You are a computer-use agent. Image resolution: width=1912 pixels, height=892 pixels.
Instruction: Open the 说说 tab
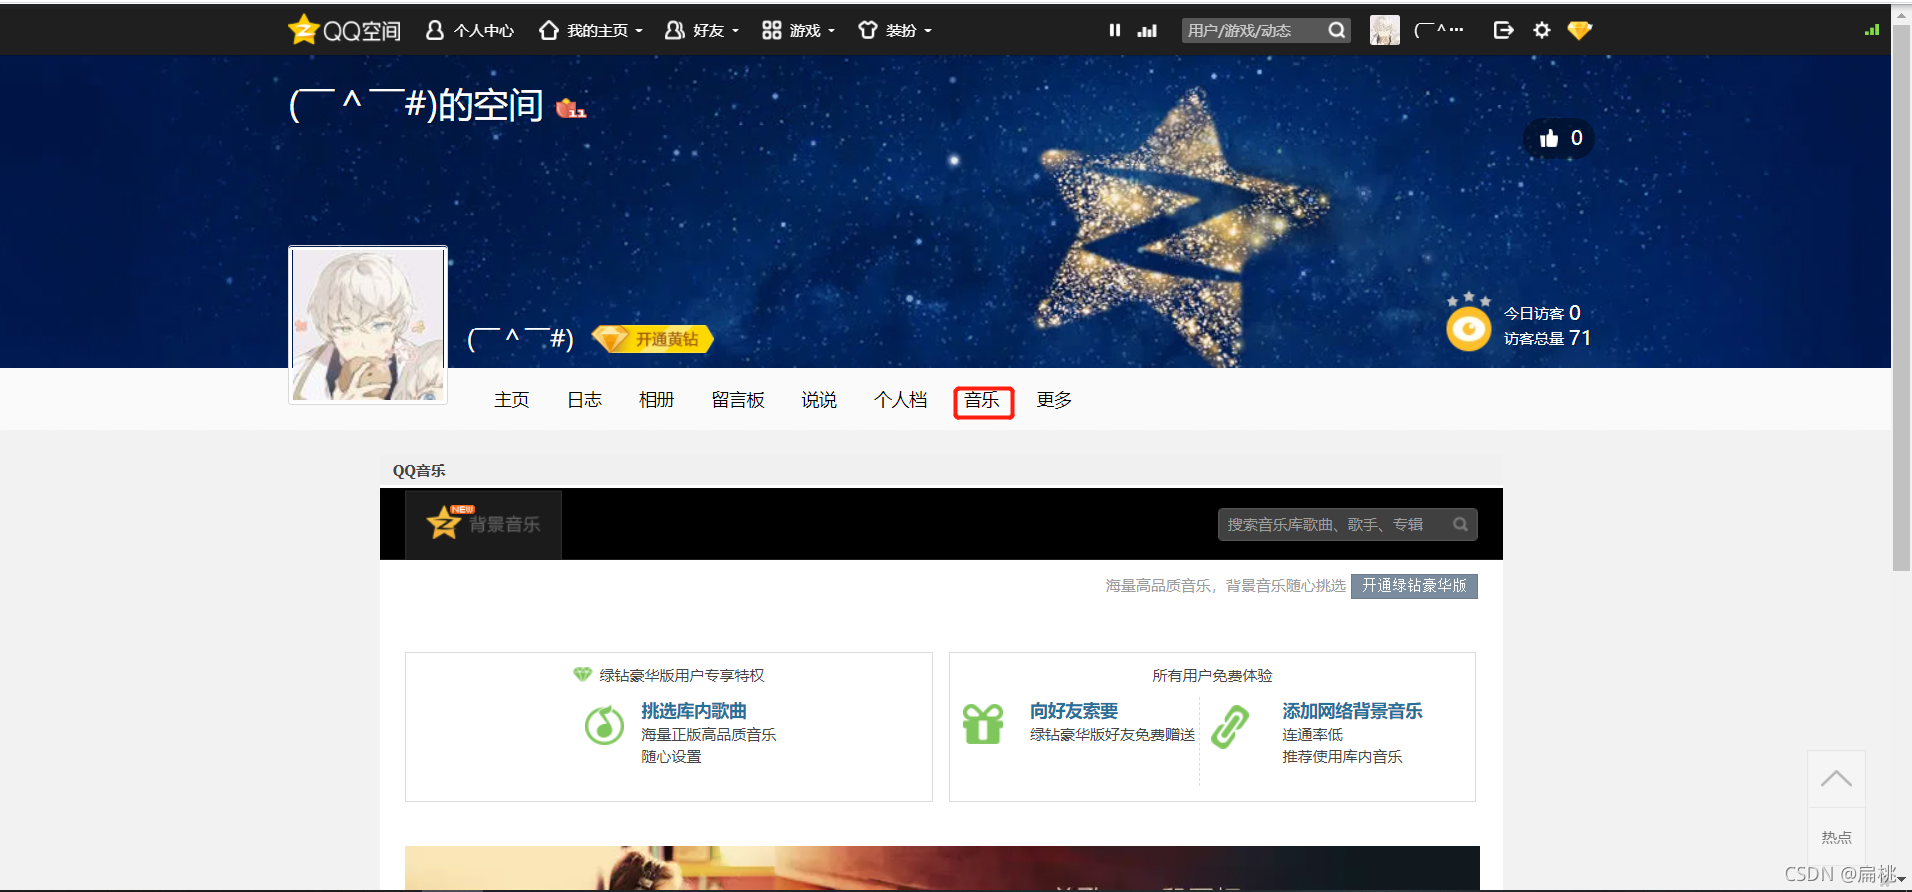[819, 400]
